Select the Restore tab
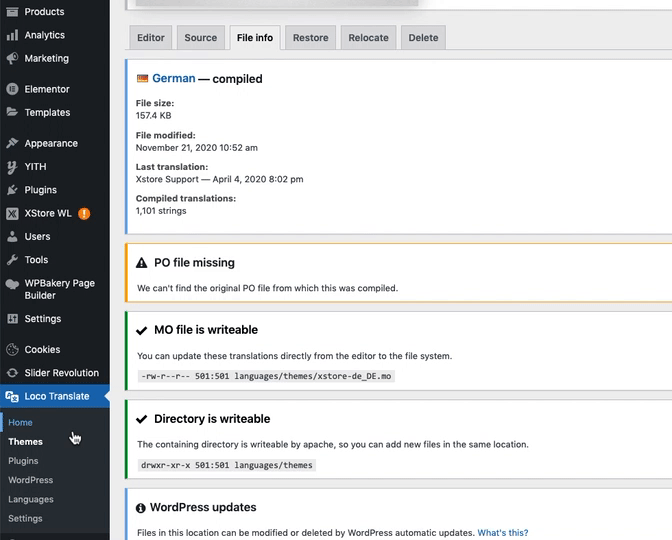This screenshot has width=672, height=540. pos(310,38)
